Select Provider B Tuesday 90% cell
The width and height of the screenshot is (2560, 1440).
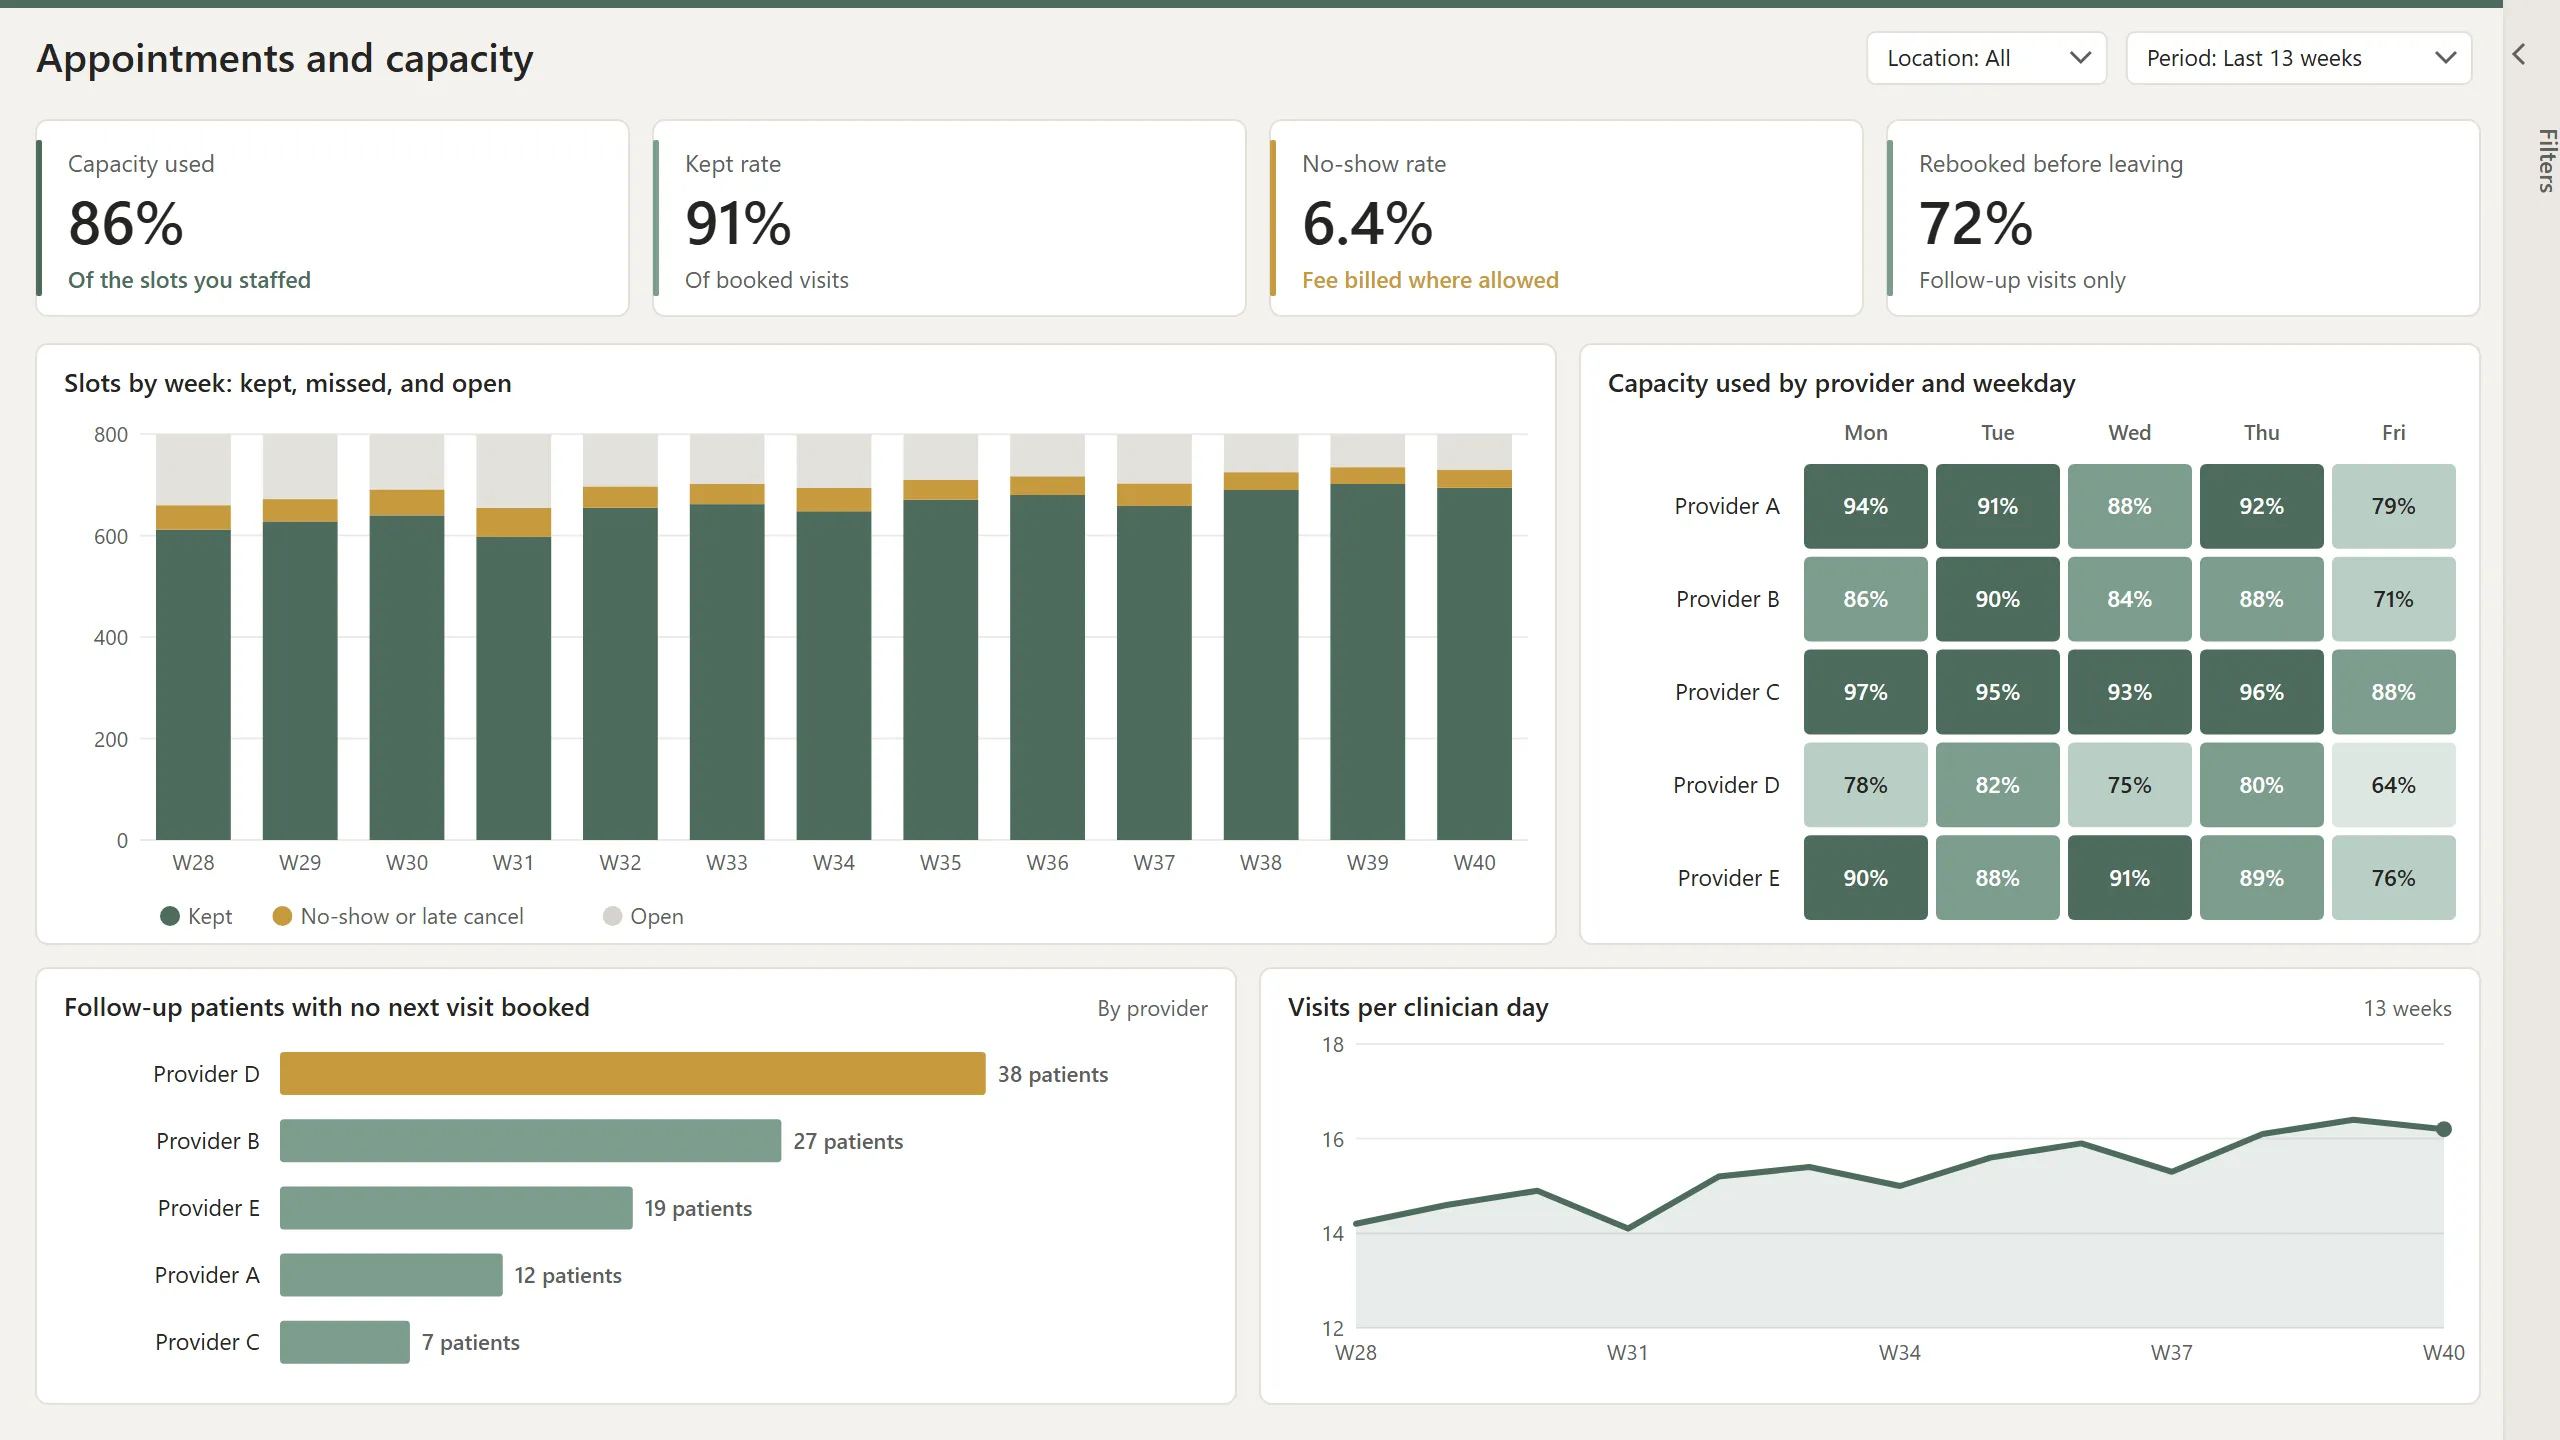[x=1997, y=599]
